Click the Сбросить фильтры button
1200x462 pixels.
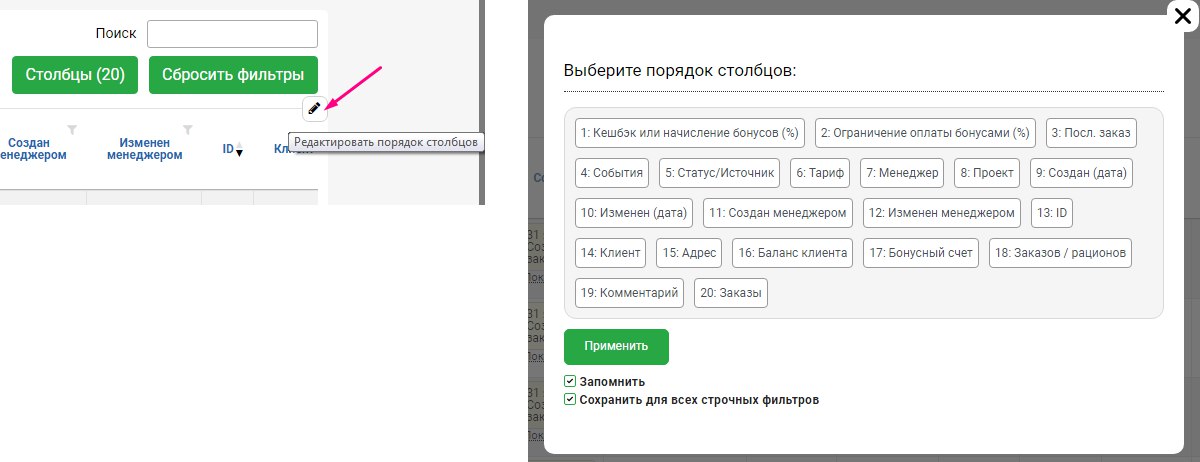233,75
